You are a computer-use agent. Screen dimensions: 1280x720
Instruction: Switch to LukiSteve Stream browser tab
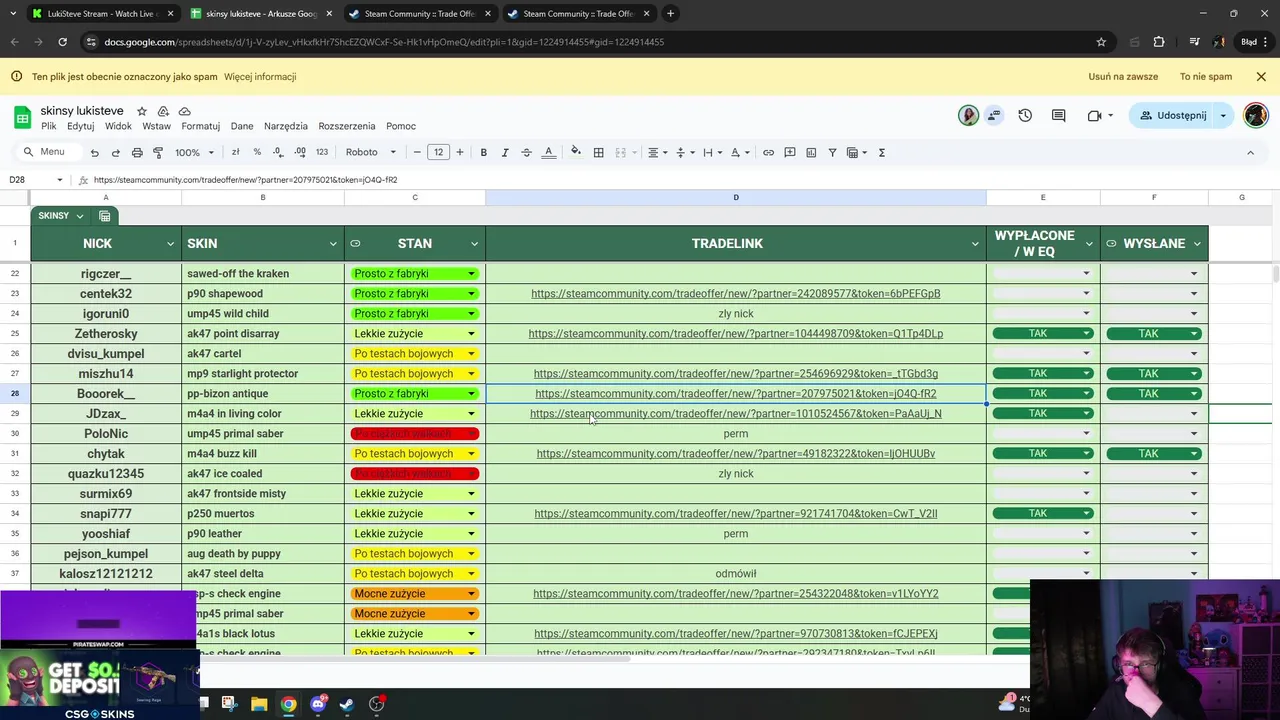(103, 14)
